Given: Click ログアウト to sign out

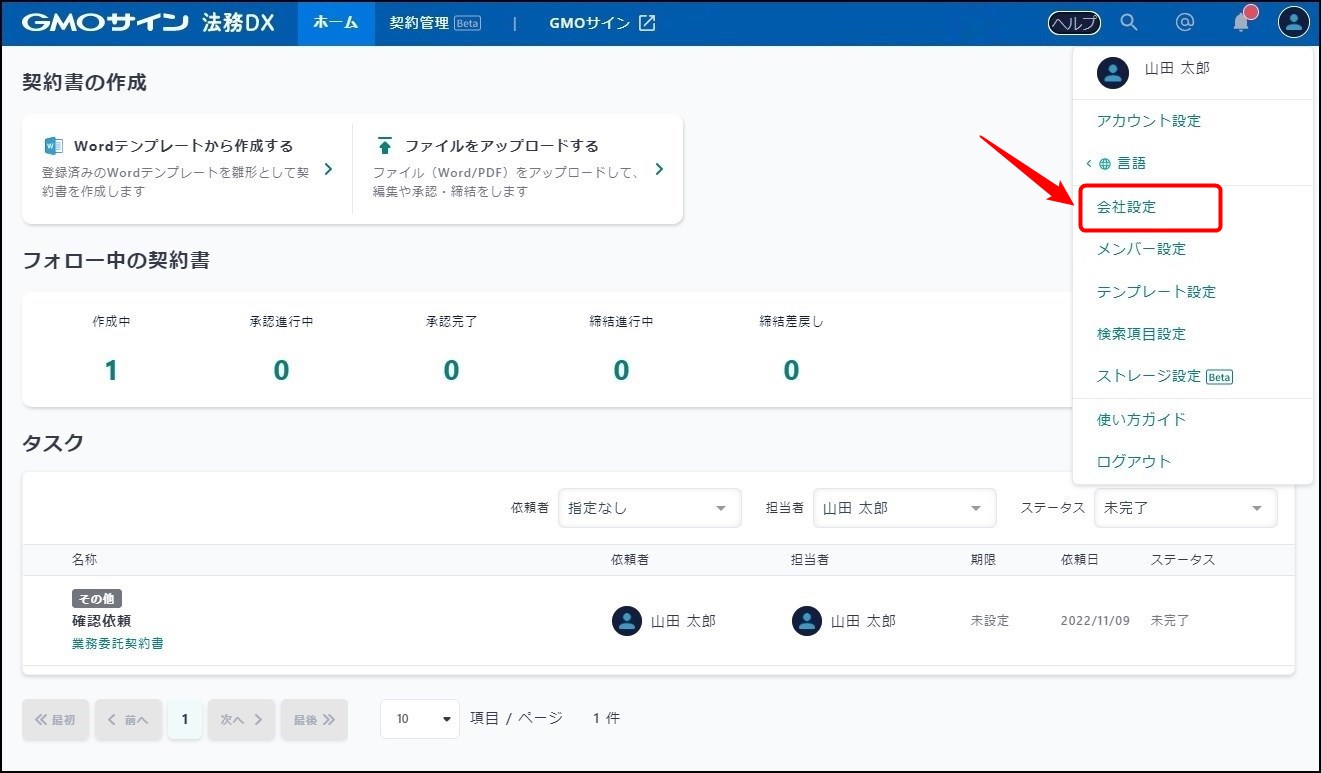Looking at the screenshot, I should (1133, 461).
